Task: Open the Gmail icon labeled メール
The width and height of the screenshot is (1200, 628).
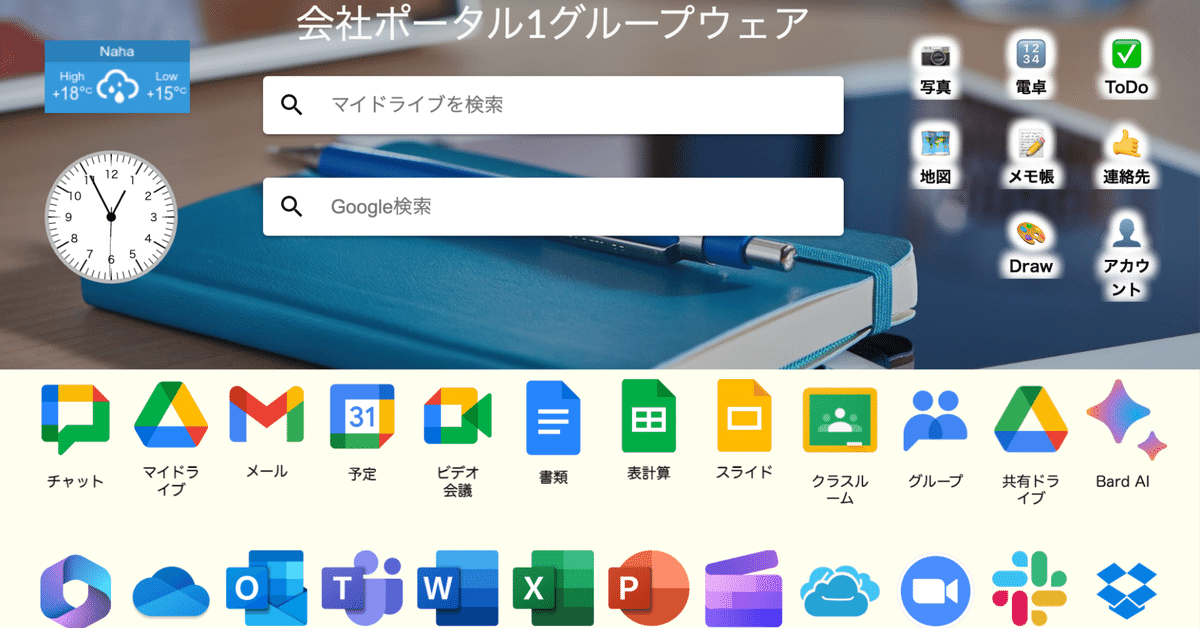Action: (266, 414)
